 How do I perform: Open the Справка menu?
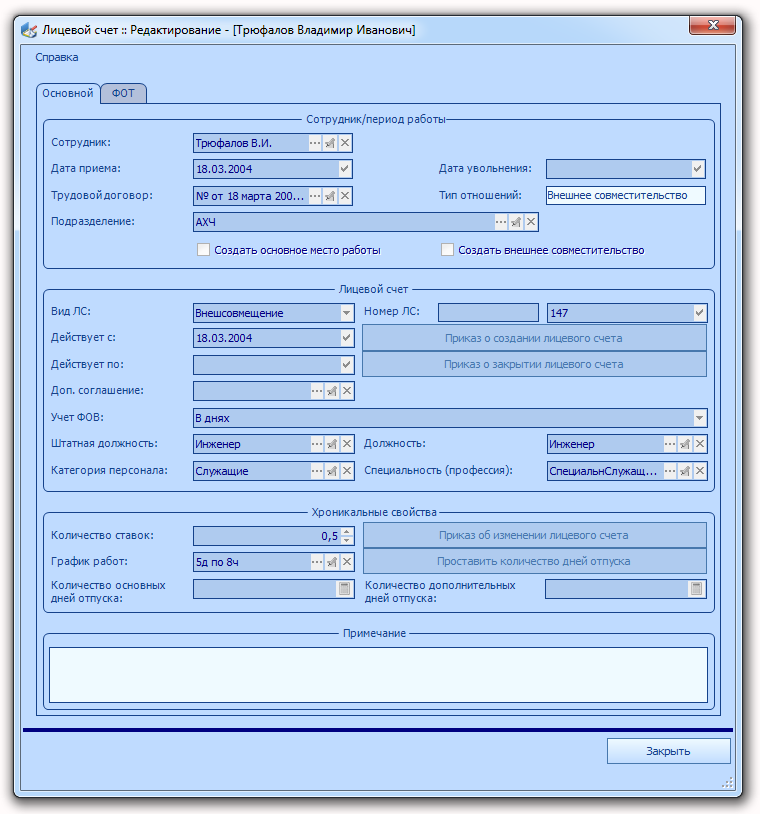57,58
